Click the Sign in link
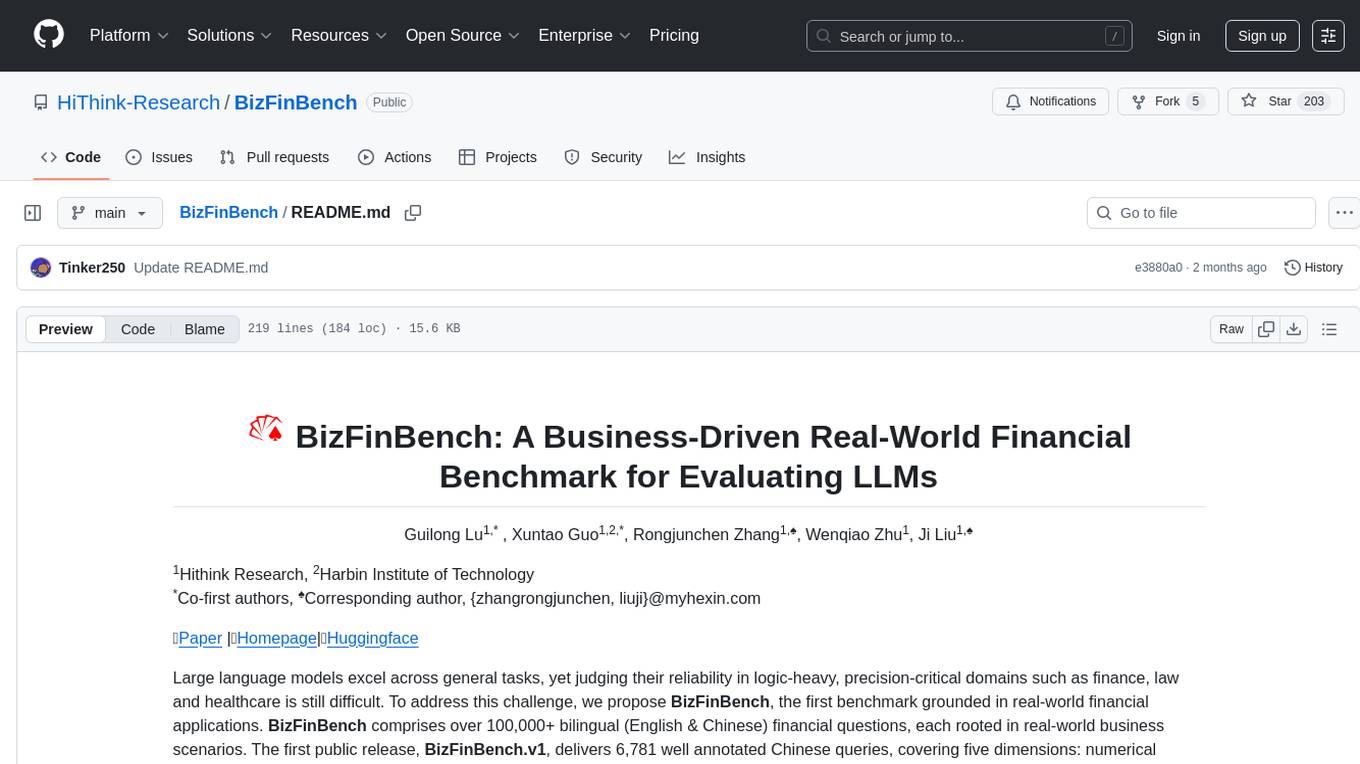Screen dimensions: 1360x764 coord(1178,36)
